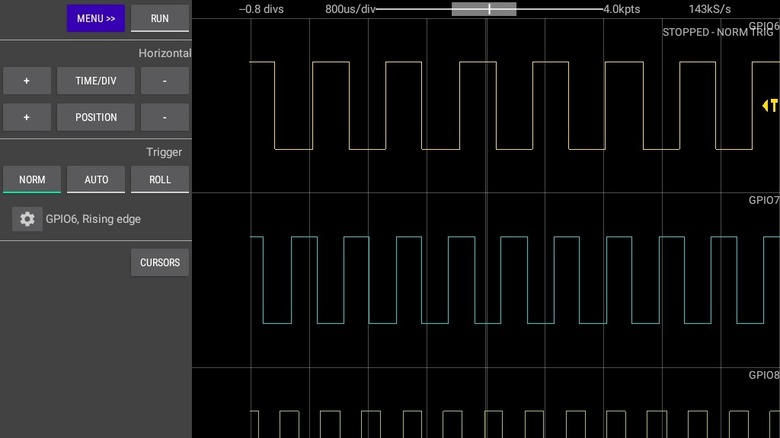Select NORM trigger mode
This screenshot has width=780, height=438.
pos(32,180)
